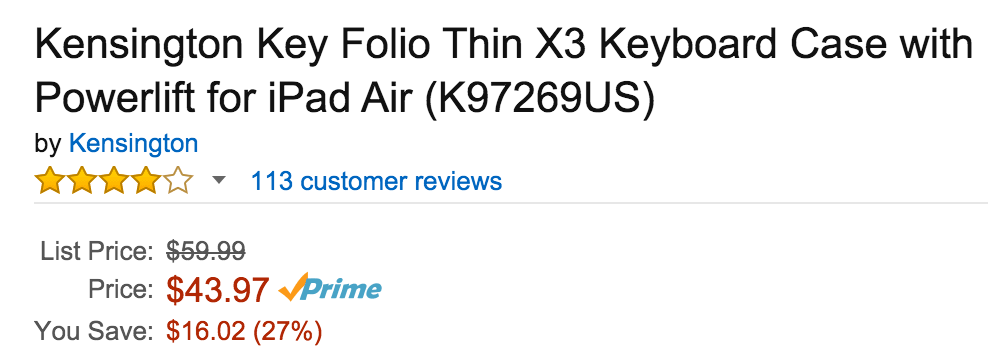Click the empty fifth rating star
This screenshot has height=364, width=988.
[178, 181]
